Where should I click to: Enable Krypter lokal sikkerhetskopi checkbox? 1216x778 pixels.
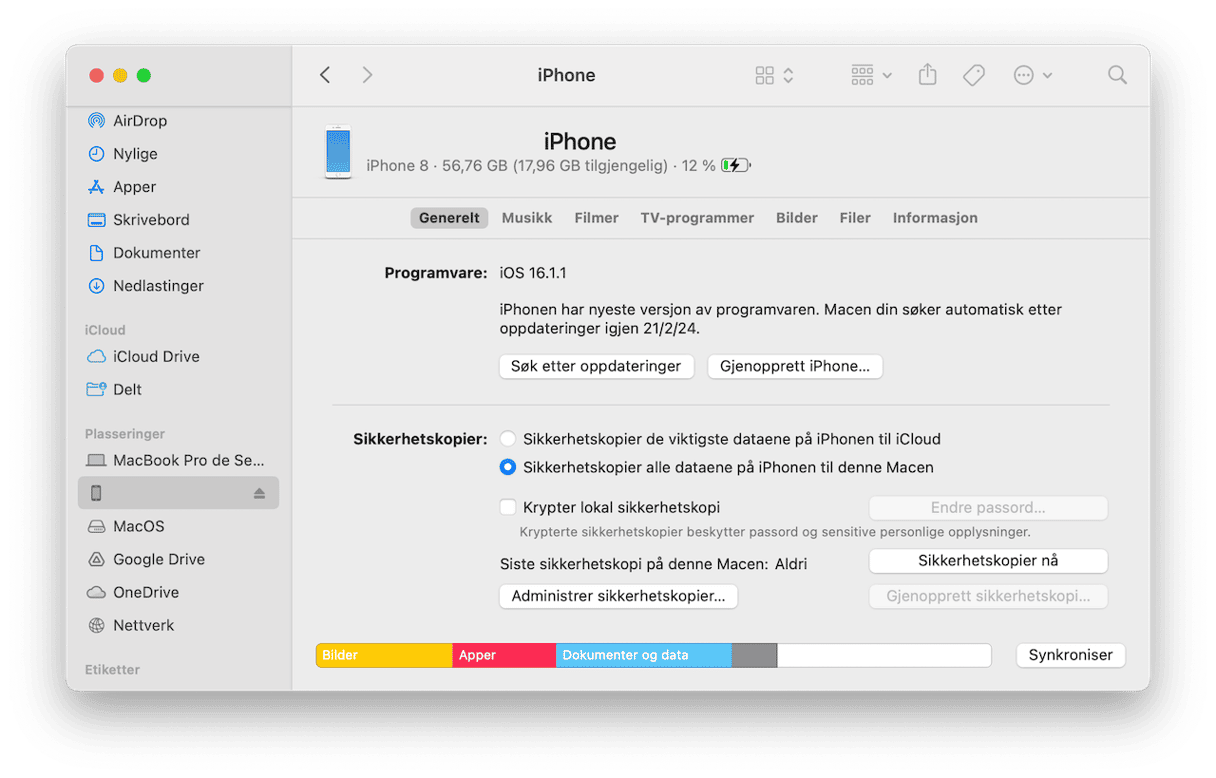coord(508,507)
